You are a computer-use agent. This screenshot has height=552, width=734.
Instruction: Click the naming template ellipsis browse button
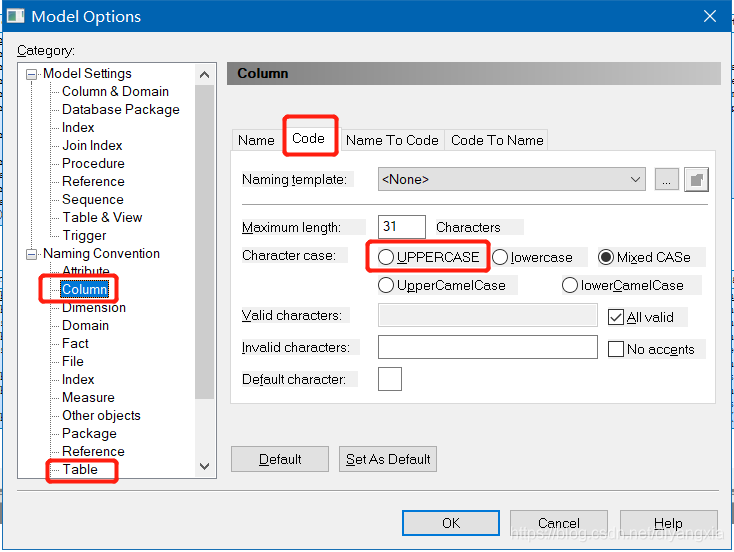[666, 179]
